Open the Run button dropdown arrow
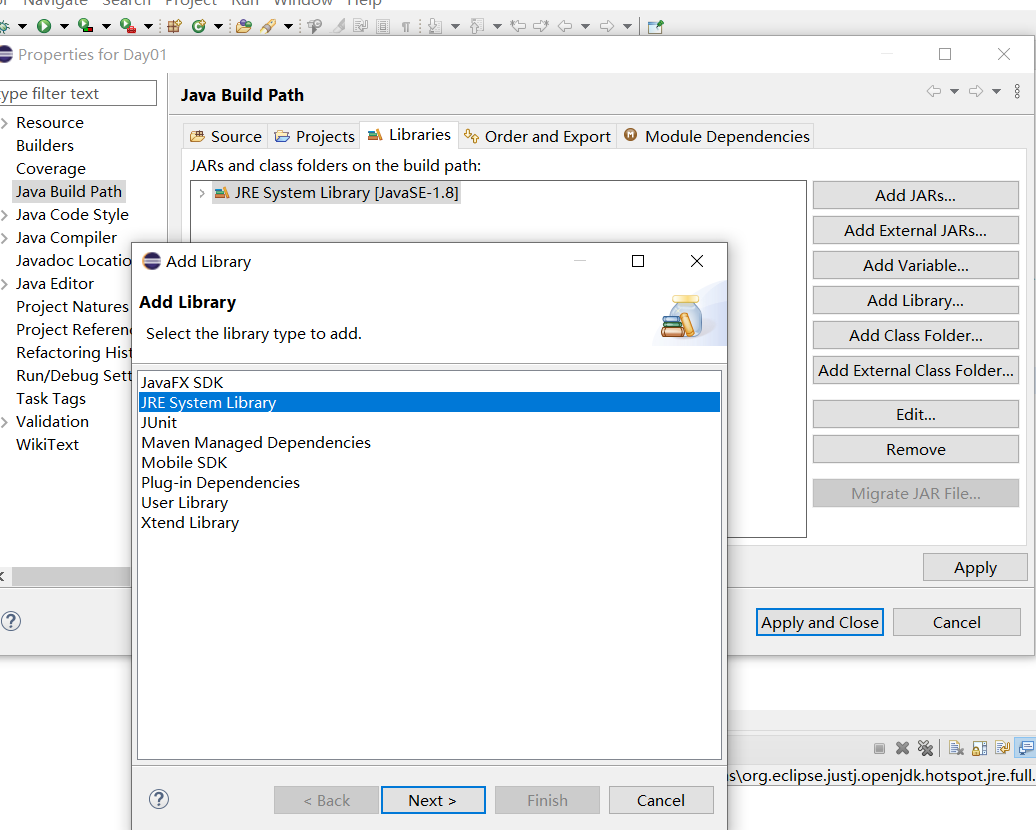This screenshot has height=830, width=1036. (x=64, y=27)
